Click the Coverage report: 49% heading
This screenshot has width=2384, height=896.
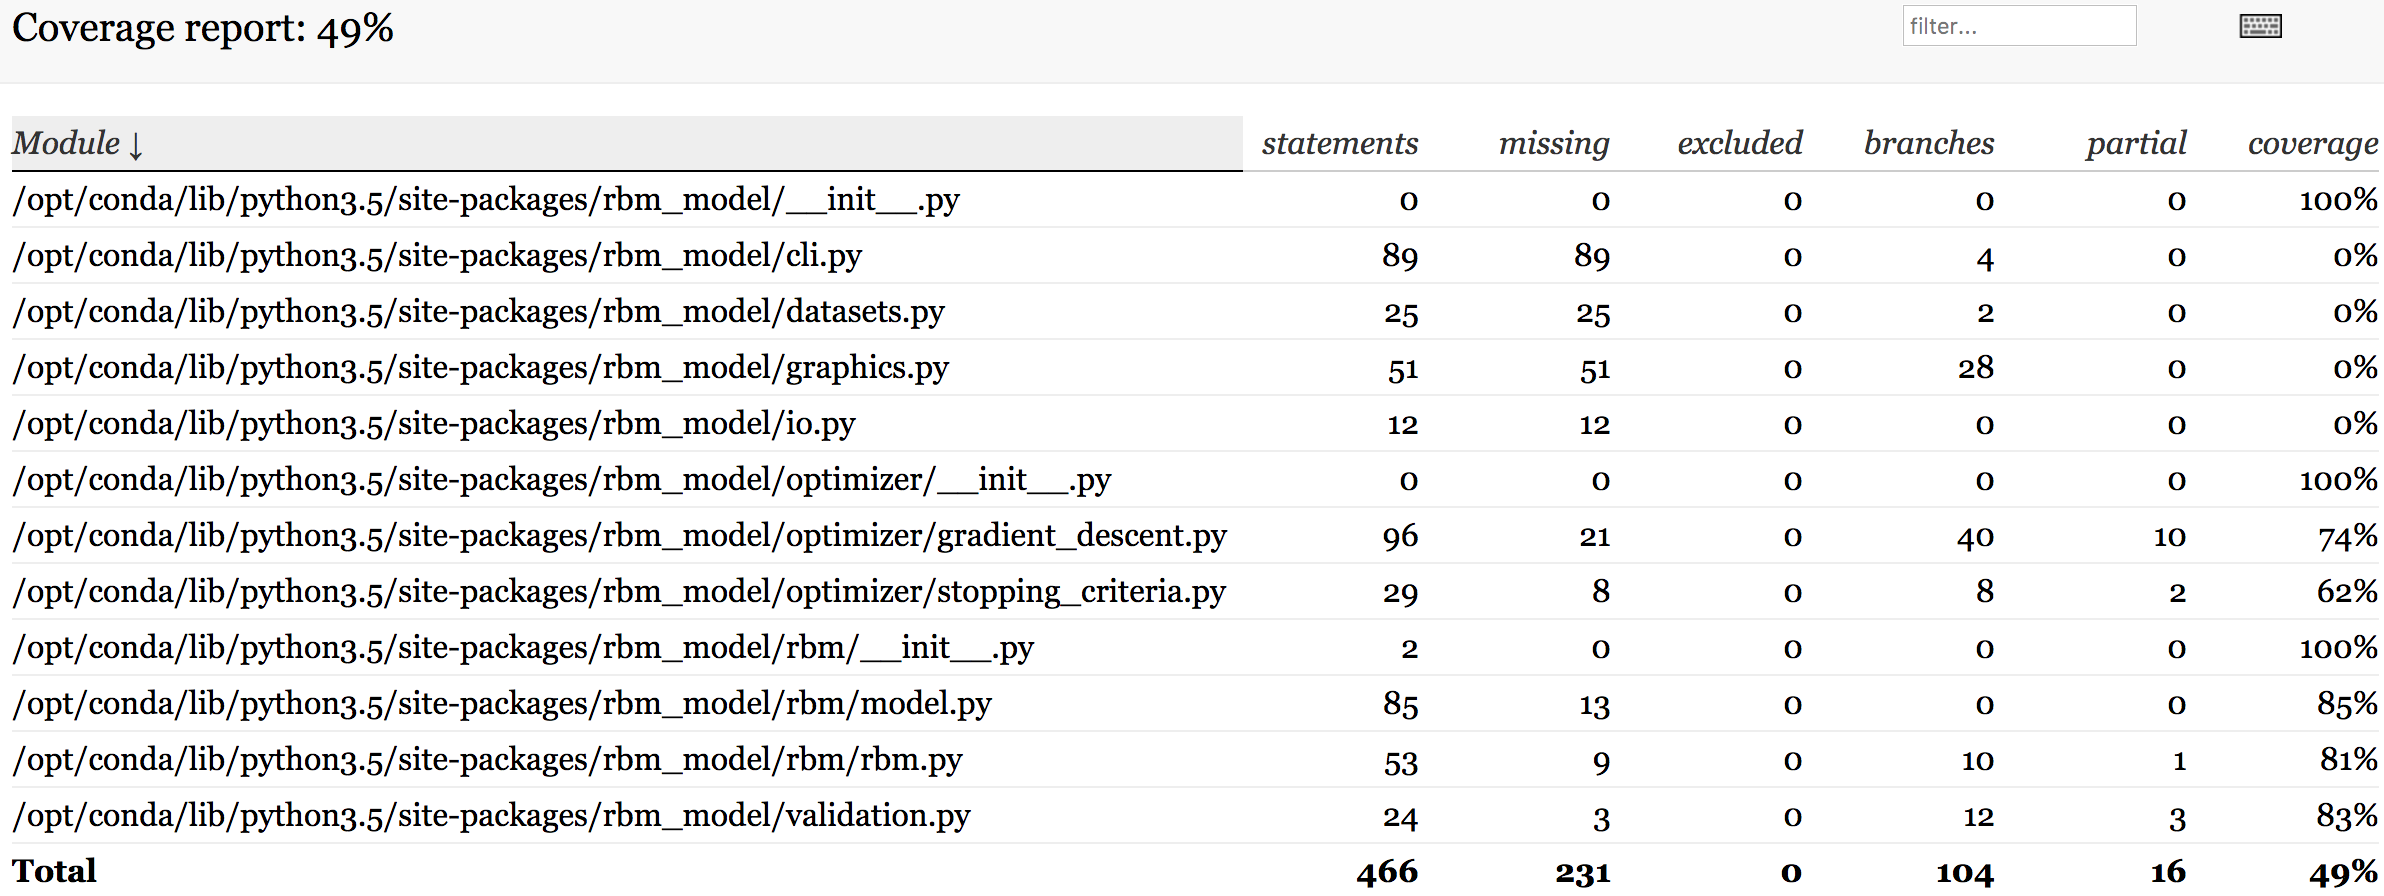point(203,28)
